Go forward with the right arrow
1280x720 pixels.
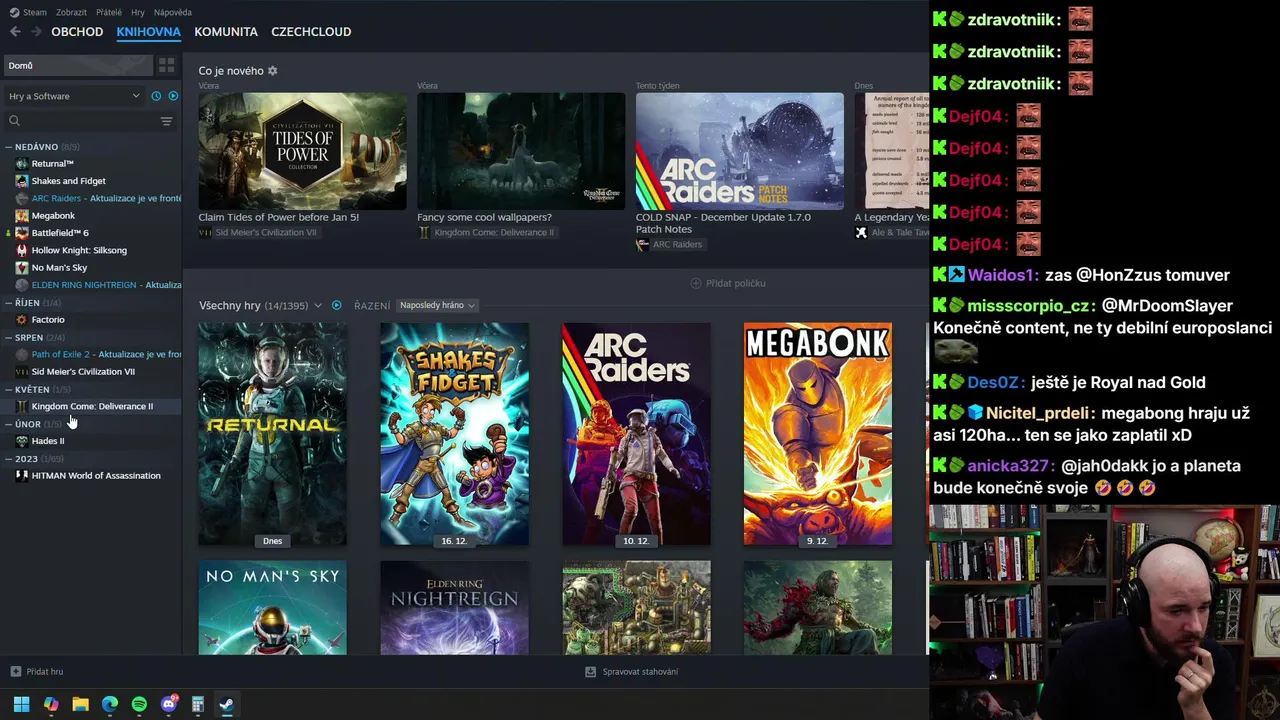coord(36,31)
